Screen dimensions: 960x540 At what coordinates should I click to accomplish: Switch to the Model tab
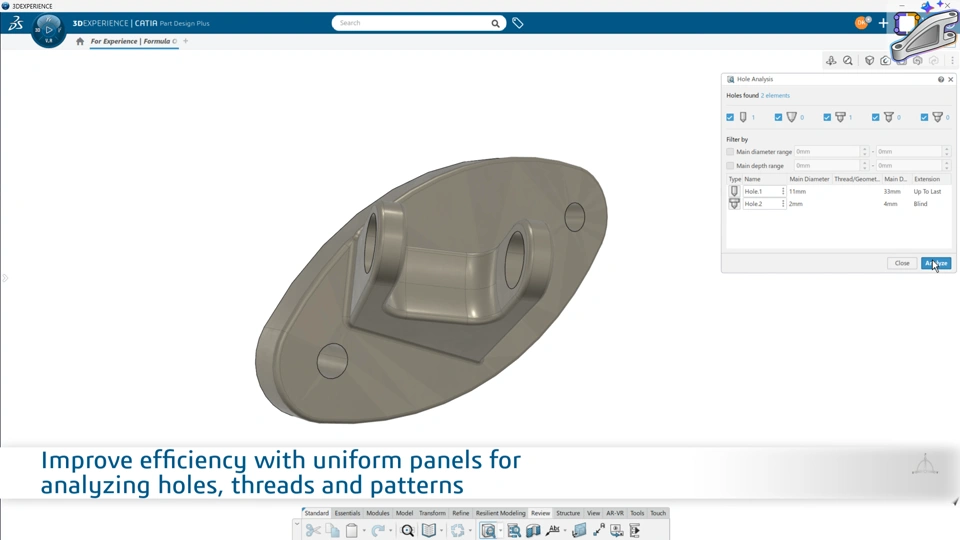[x=404, y=513]
